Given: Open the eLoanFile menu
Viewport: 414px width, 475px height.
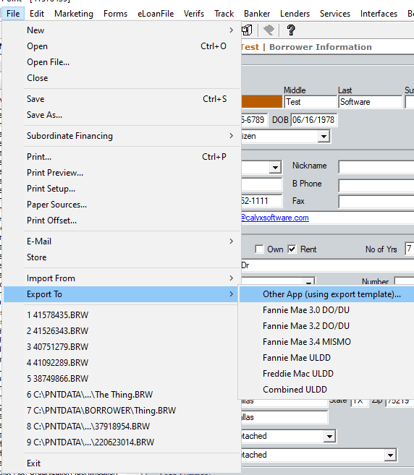Looking at the screenshot, I should click(156, 14).
